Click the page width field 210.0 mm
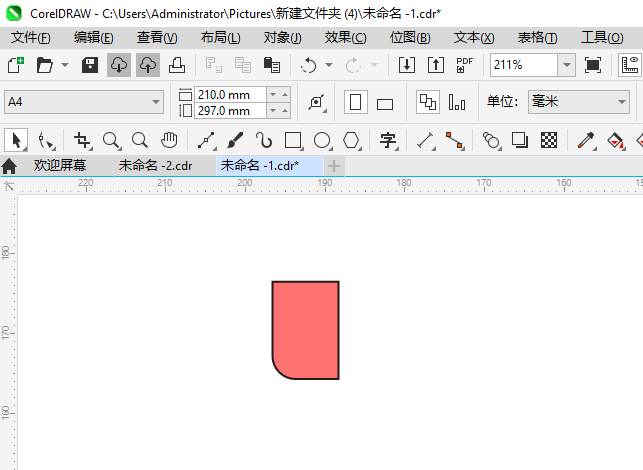The width and height of the screenshot is (643, 470). coord(230,95)
